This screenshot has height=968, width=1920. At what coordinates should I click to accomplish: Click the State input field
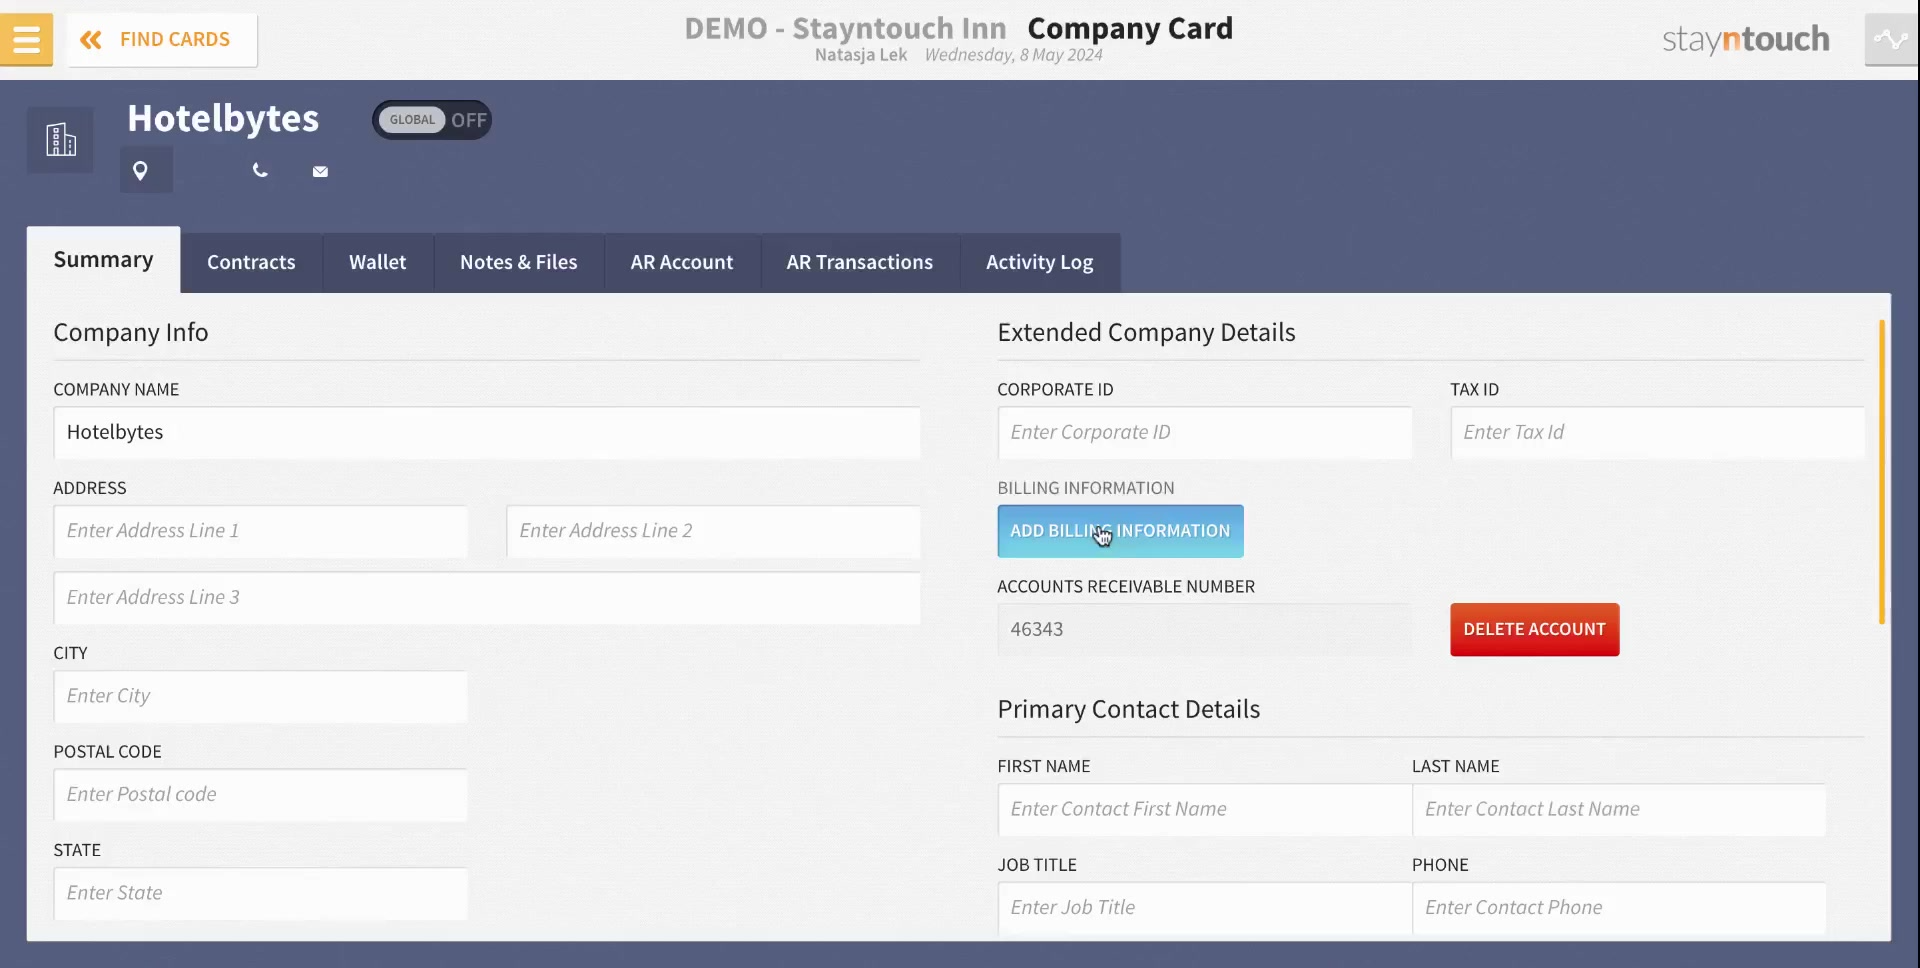click(x=261, y=894)
